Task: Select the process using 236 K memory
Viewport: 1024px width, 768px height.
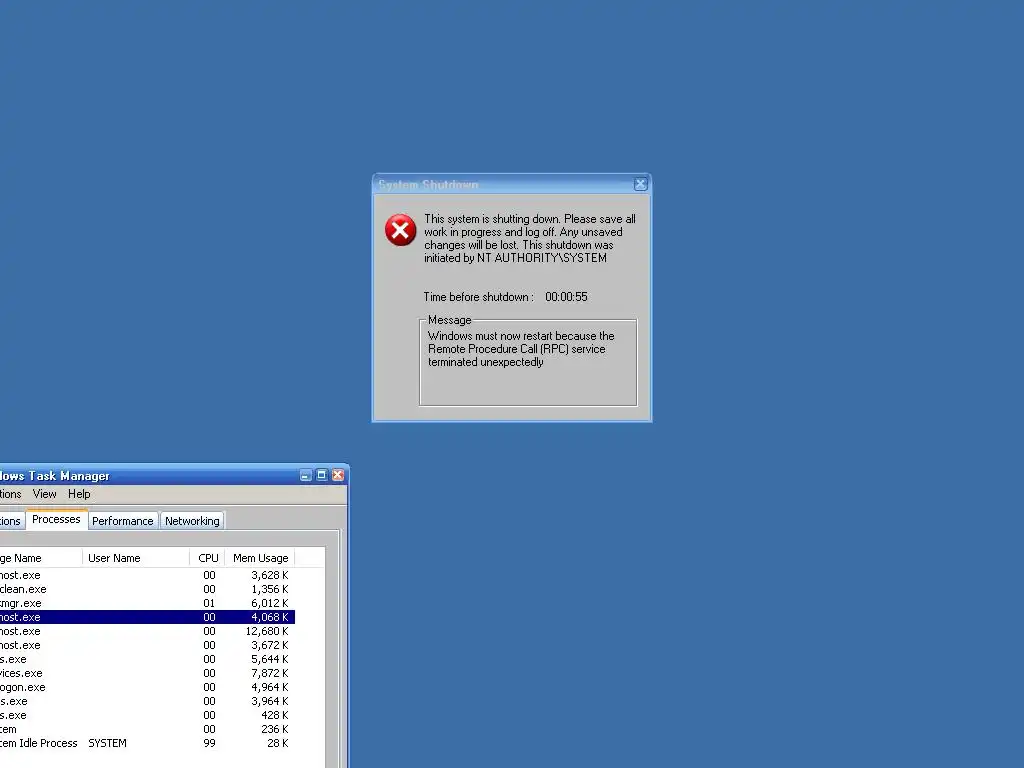Action: point(147,729)
